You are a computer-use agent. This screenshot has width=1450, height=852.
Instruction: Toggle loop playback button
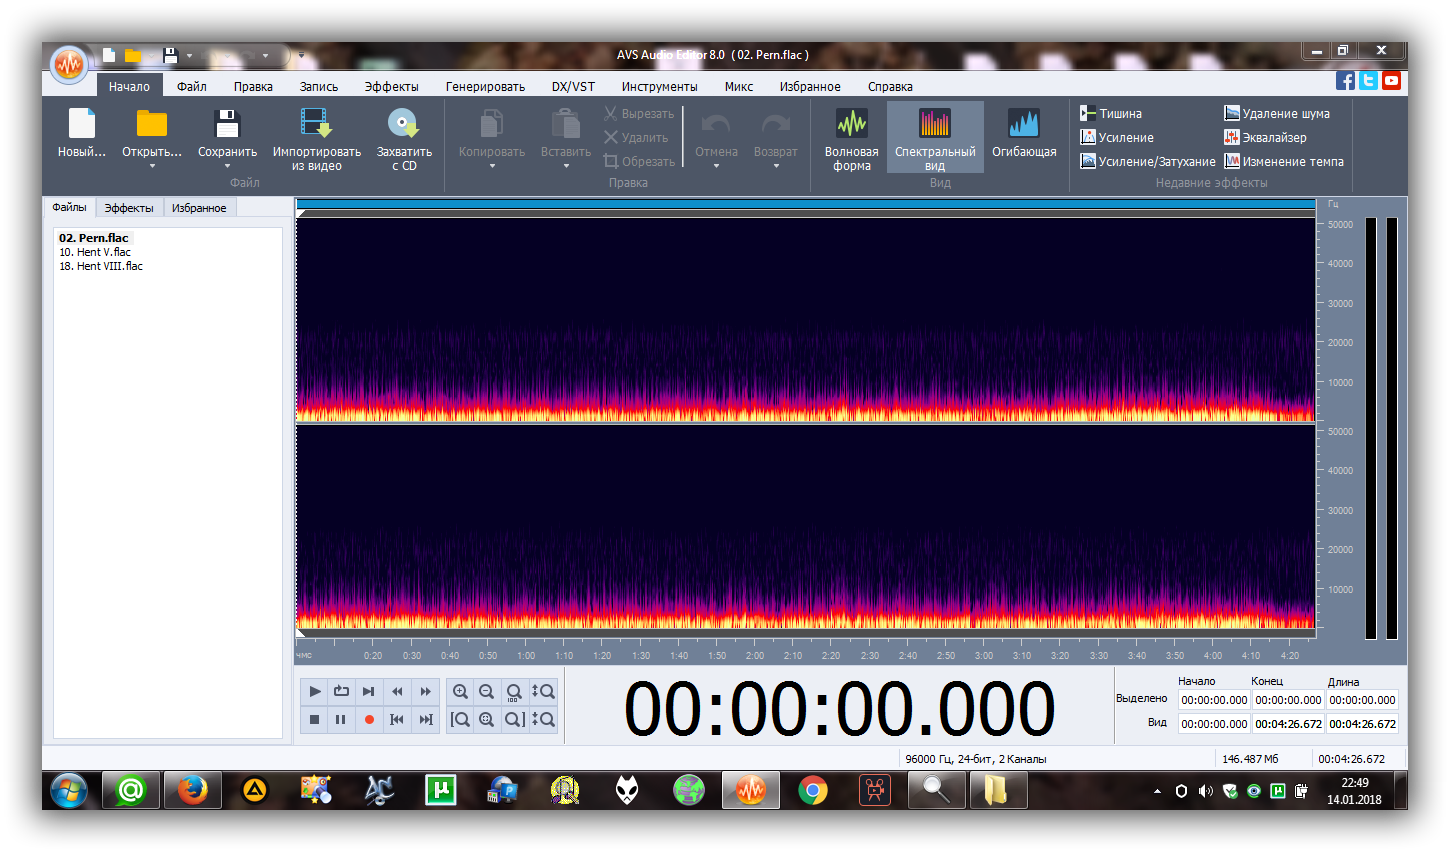[x=341, y=691]
